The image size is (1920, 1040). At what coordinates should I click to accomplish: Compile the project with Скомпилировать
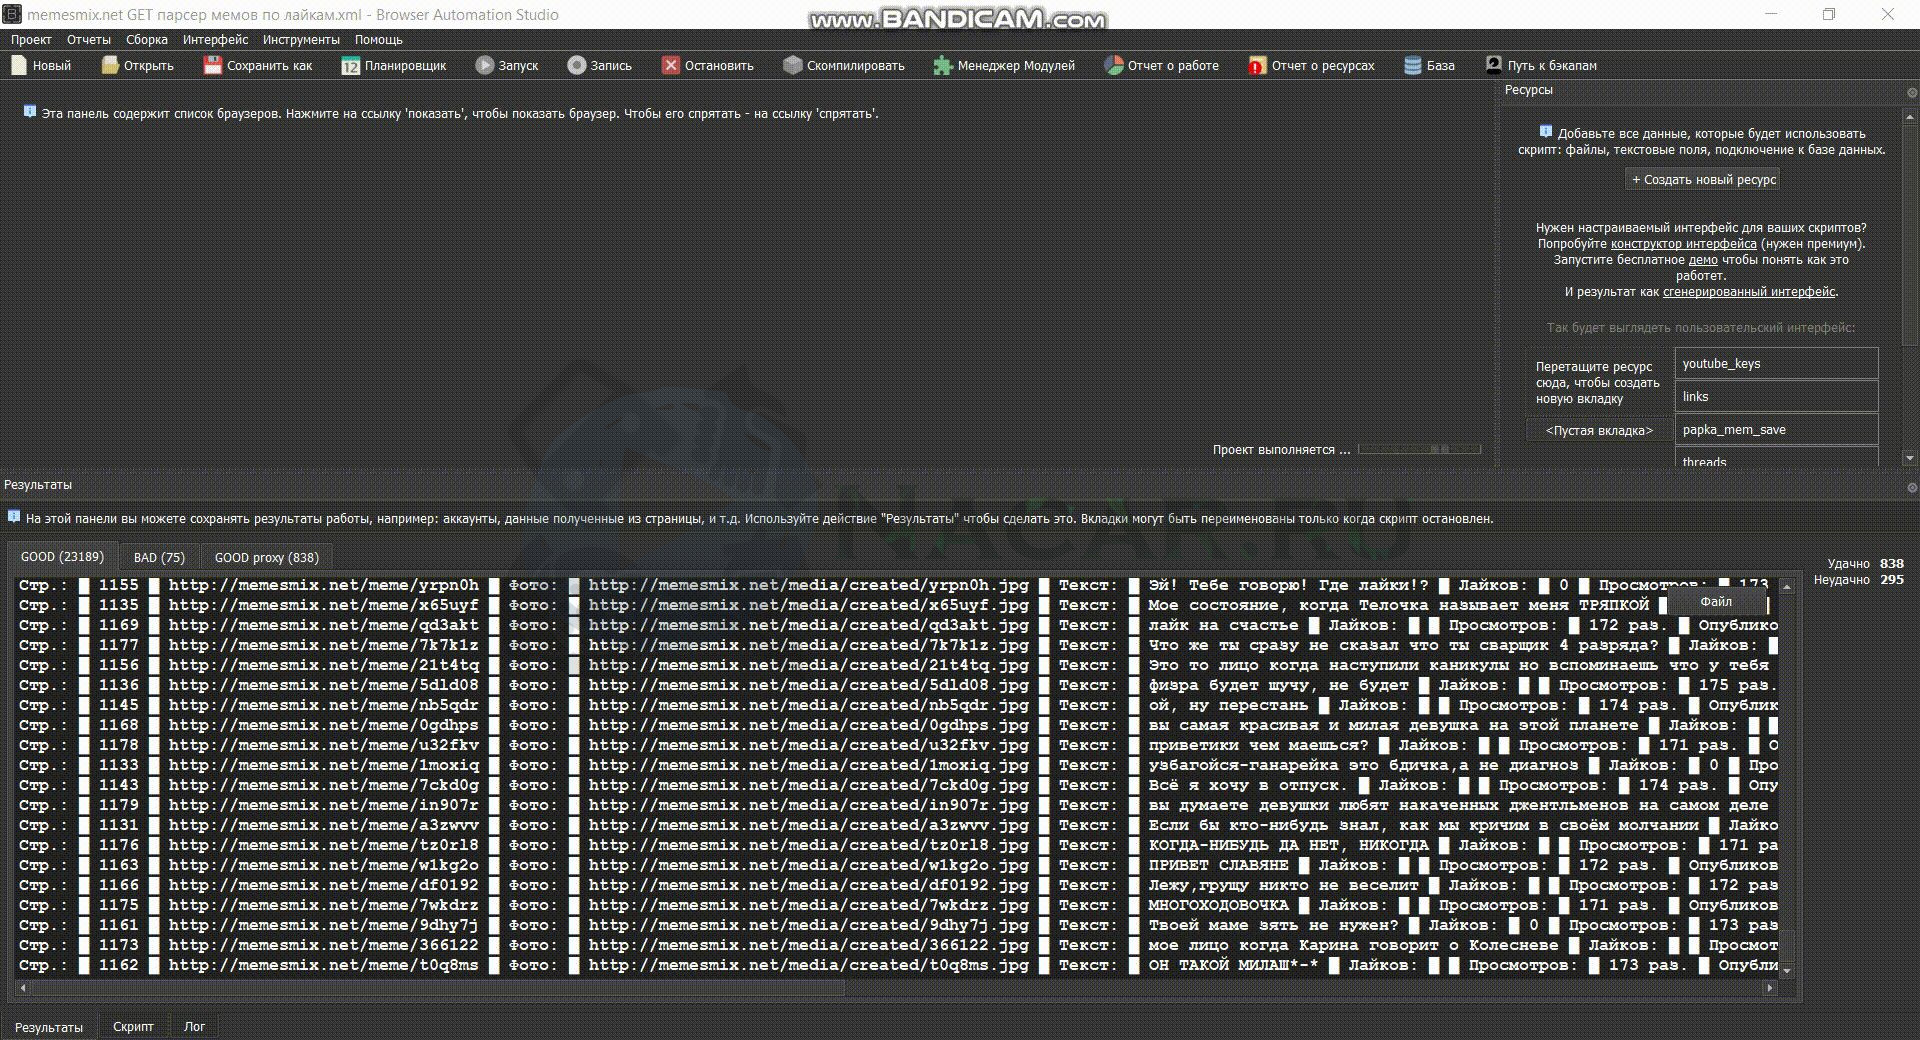coord(844,65)
